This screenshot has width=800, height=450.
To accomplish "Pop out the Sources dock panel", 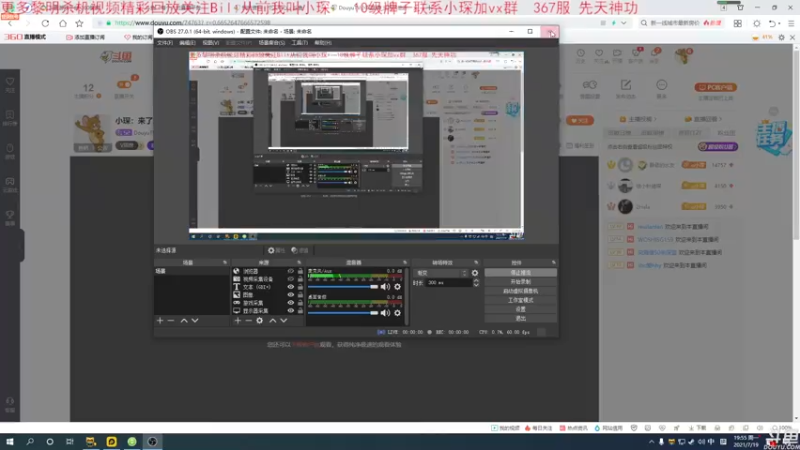I will (299, 263).
